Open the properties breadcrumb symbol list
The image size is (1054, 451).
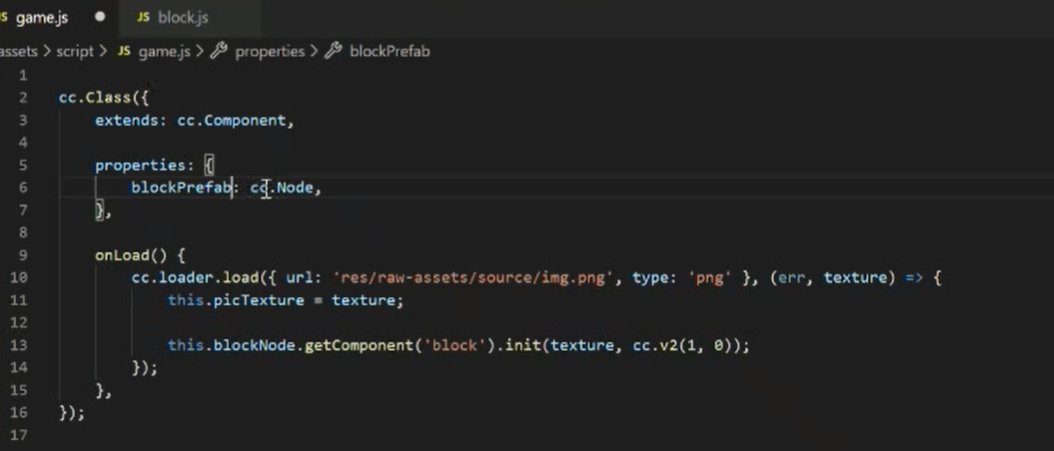pos(269,51)
